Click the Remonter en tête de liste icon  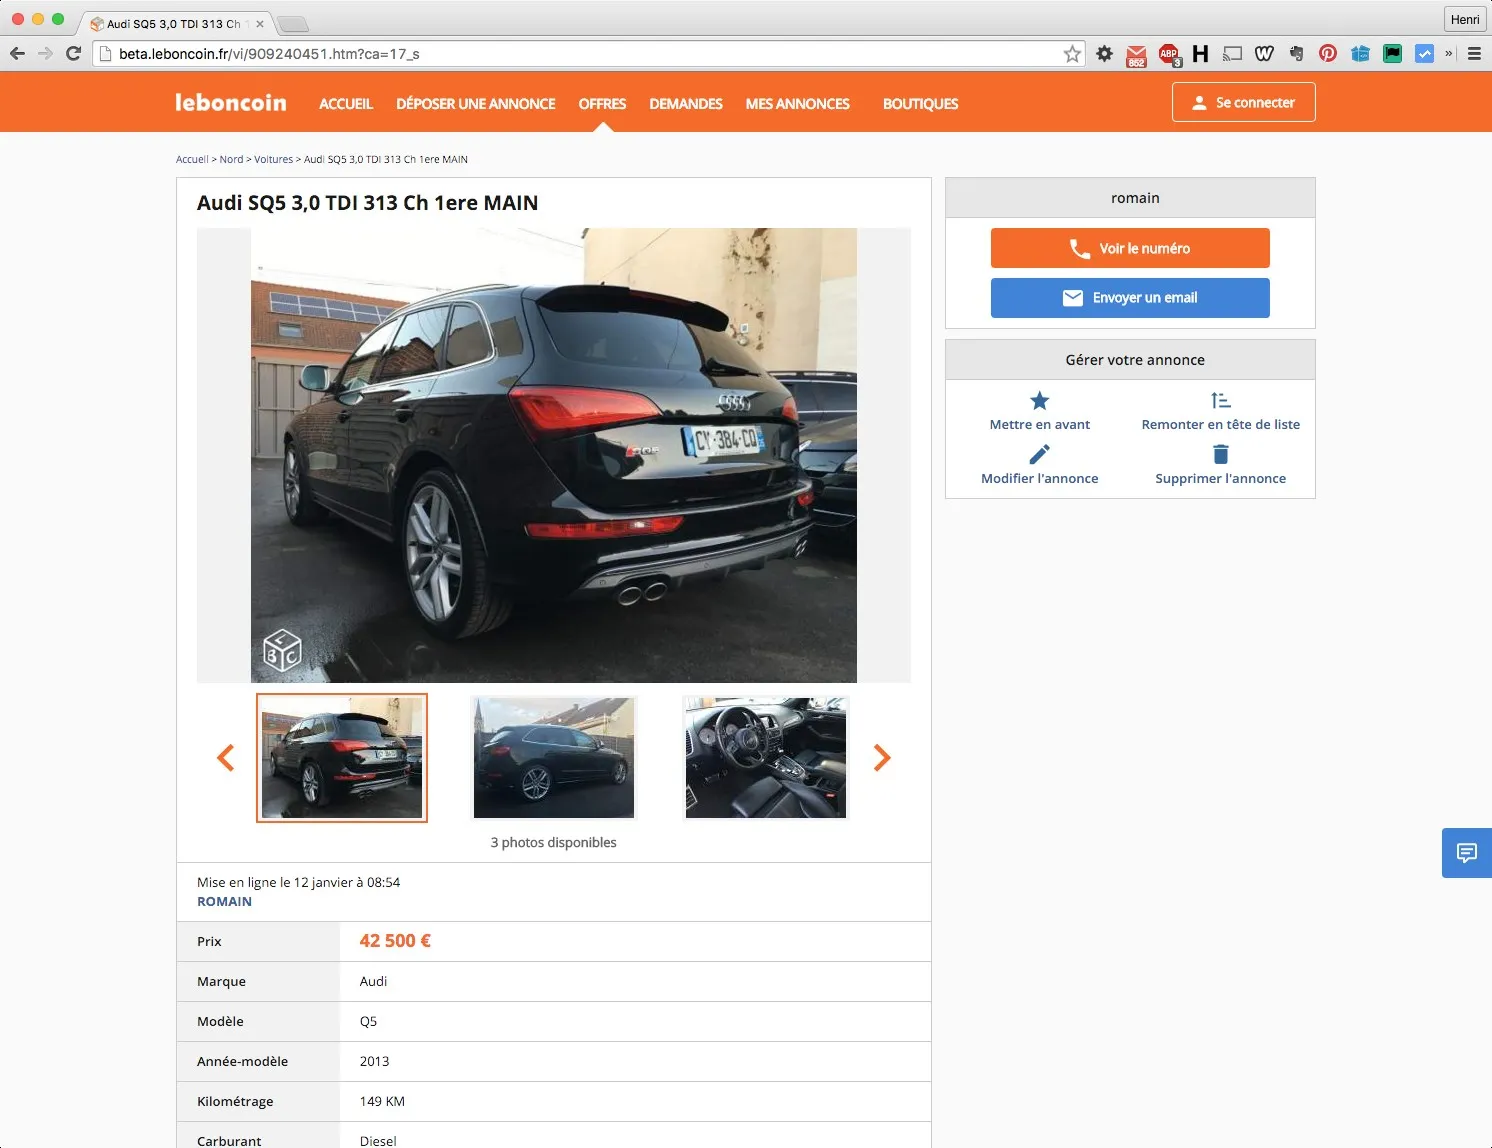[1220, 401]
